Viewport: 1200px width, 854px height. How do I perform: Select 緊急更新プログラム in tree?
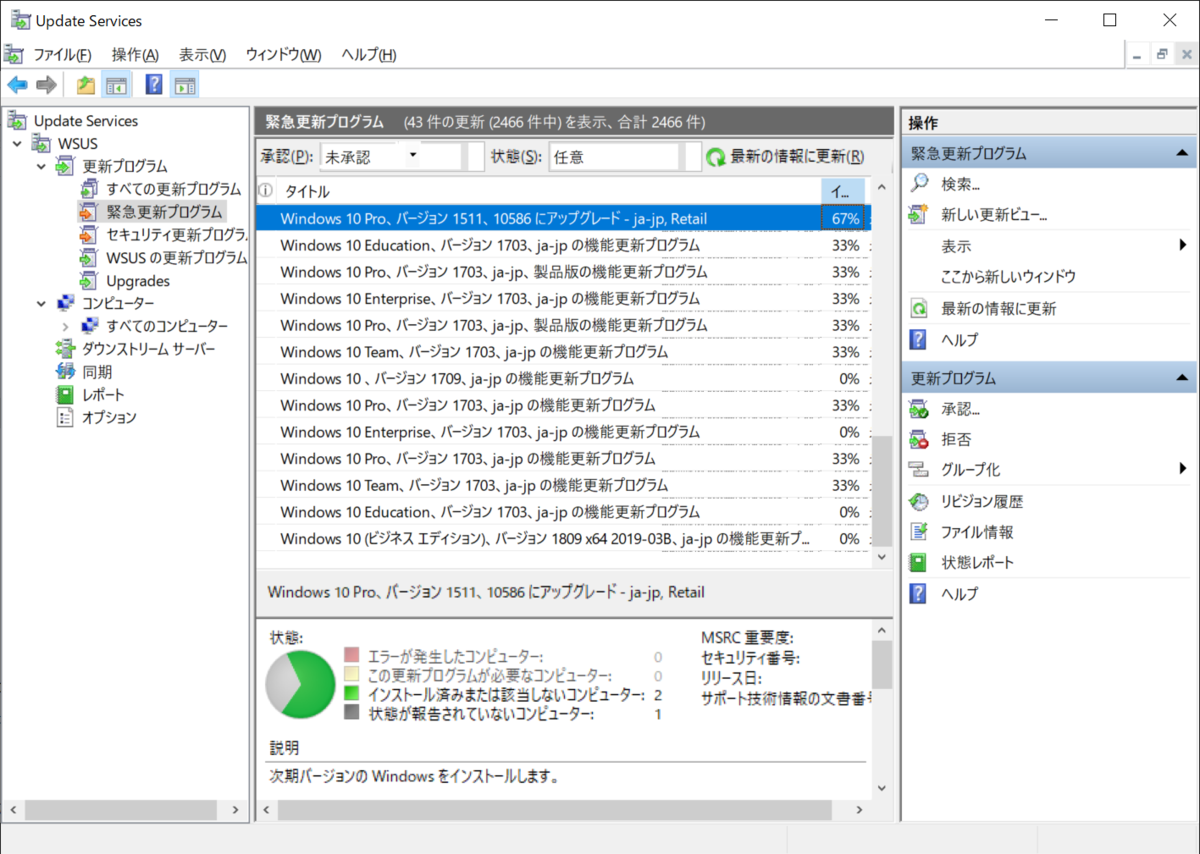[x=165, y=212]
